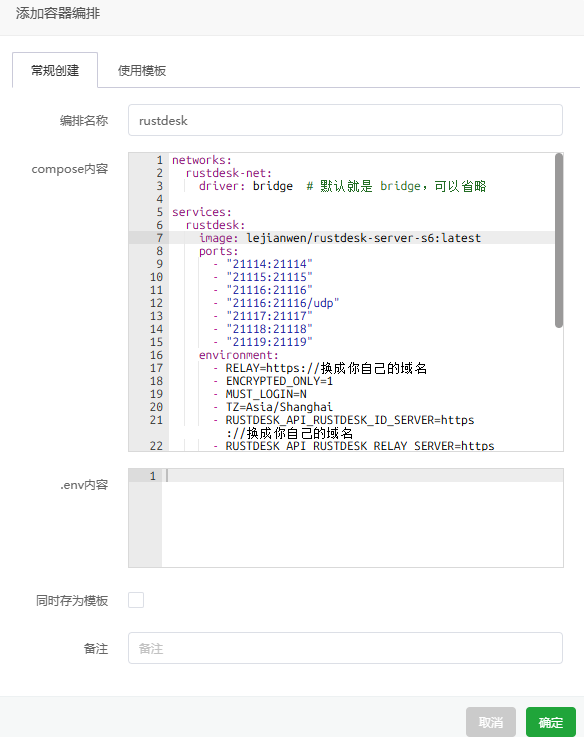Focus the 备注 input field
The height and width of the screenshot is (737, 584).
click(x=345, y=648)
